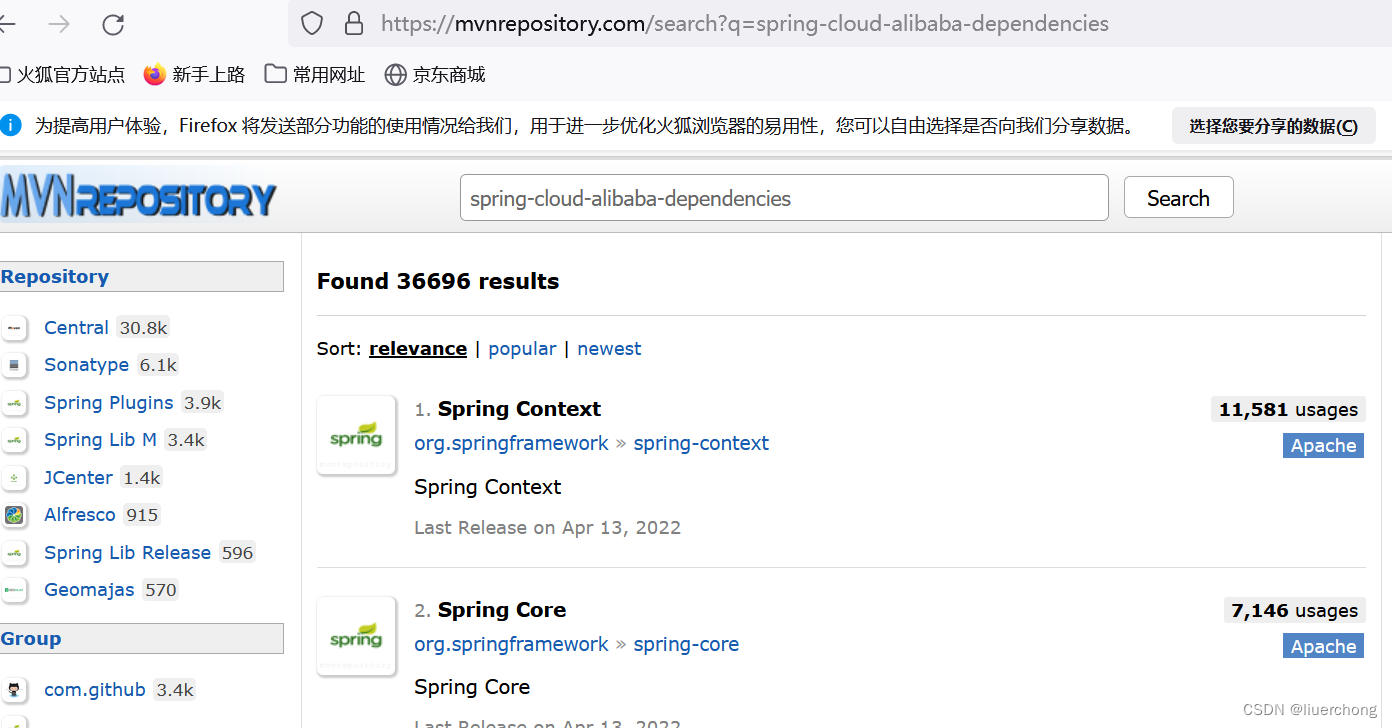
Task: Click the blue info icon in notification bar
Action: coord(11,125)
